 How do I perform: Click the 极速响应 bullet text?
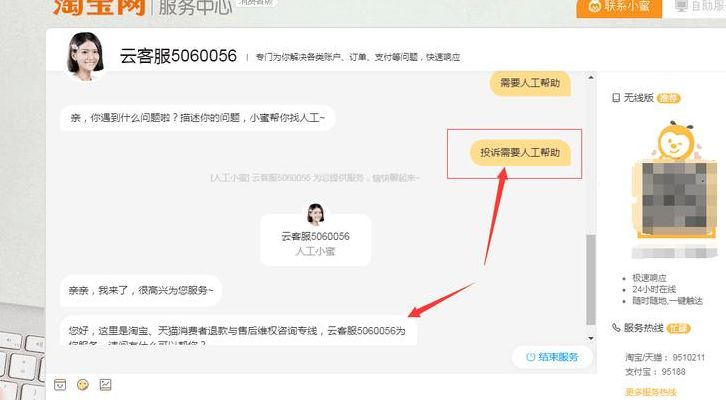point(650,278)
